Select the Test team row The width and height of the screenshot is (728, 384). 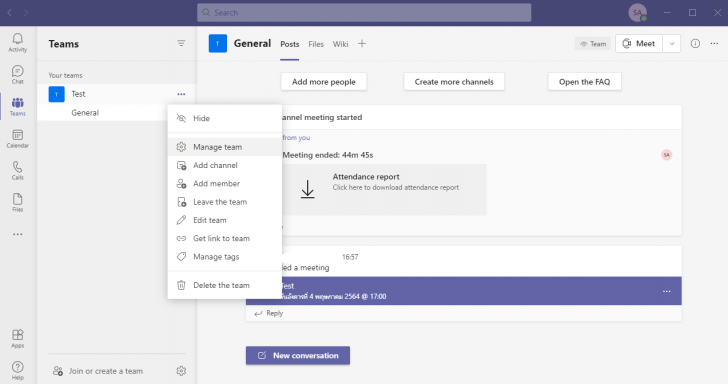pyautogui.click(x=117, y=94)
